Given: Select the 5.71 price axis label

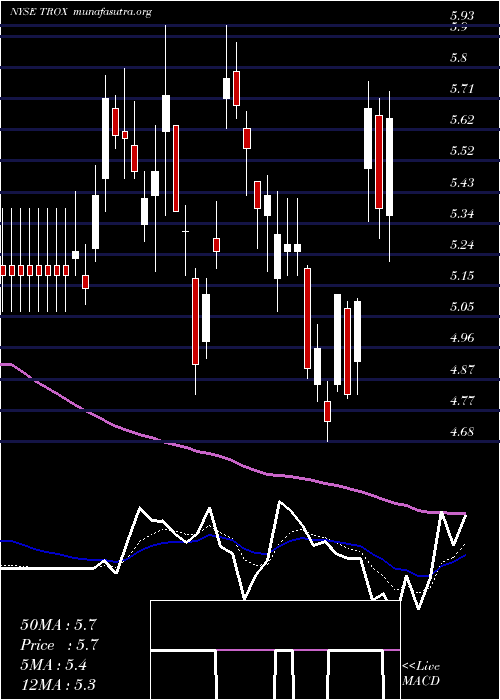Looking at the screenshot, I should tap(462, 89).
